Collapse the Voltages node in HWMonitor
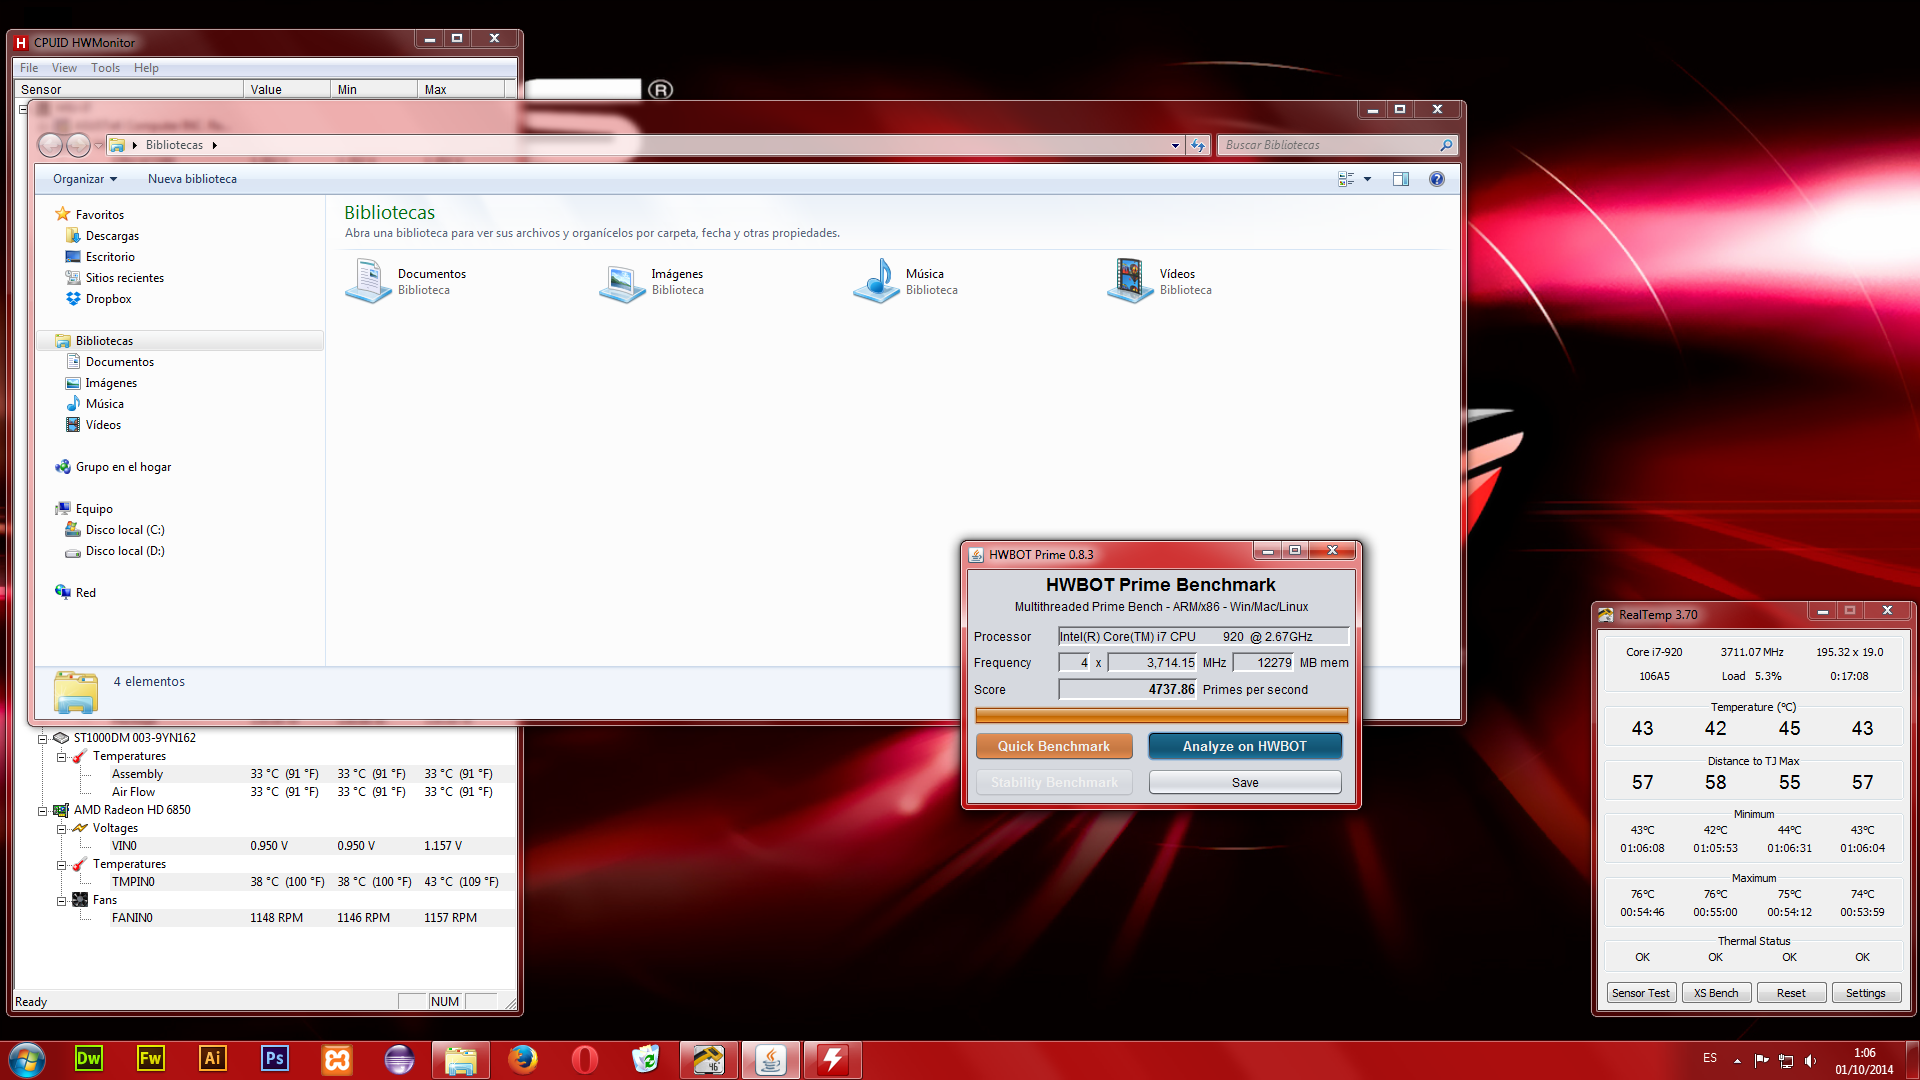 (x=61, y=829)
